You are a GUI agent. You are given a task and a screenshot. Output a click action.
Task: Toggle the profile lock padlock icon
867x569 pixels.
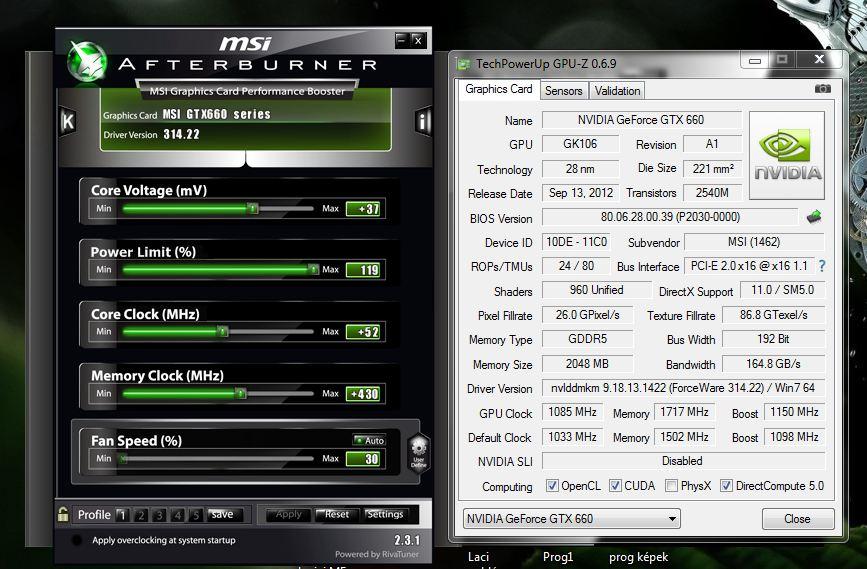(63, 514)
